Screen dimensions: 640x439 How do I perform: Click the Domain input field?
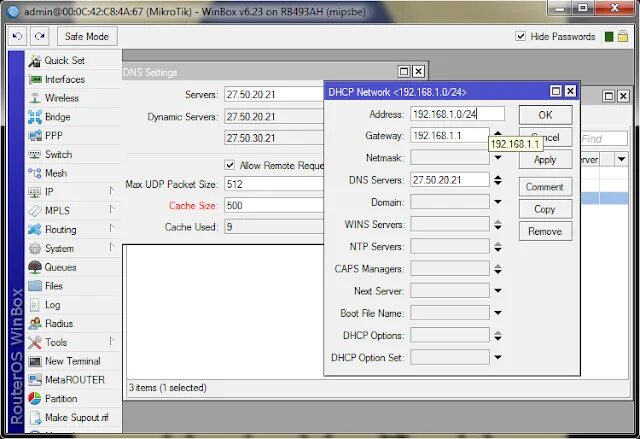(x=449, y=202)
